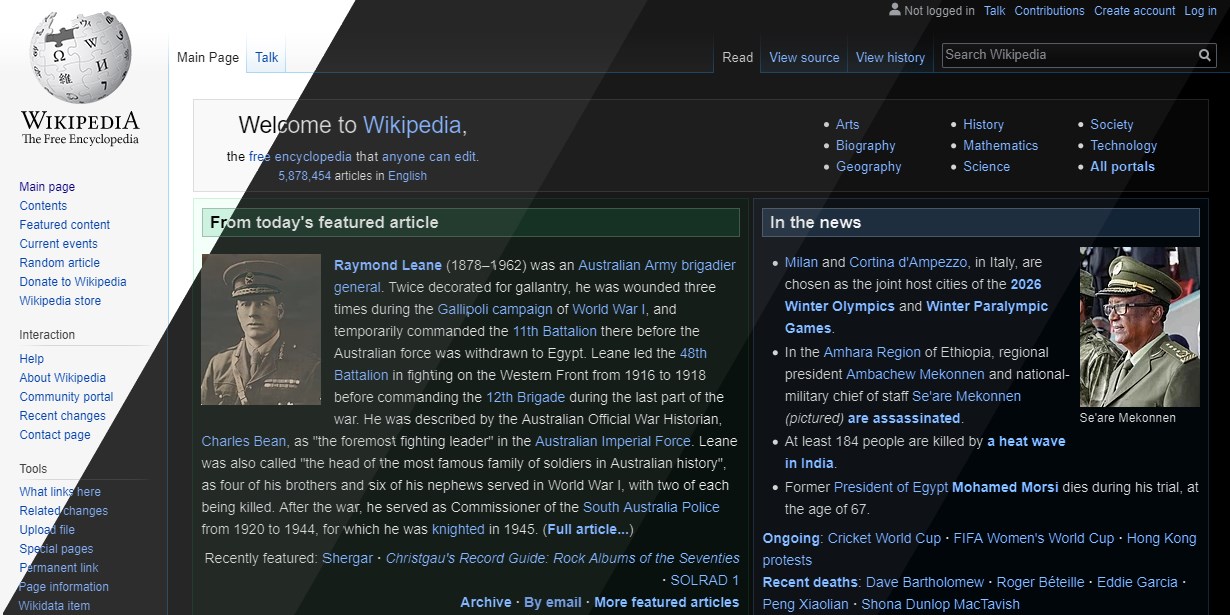Open the Help link in sidebar
The image size is (1230, 615).
tap(32, 359)
